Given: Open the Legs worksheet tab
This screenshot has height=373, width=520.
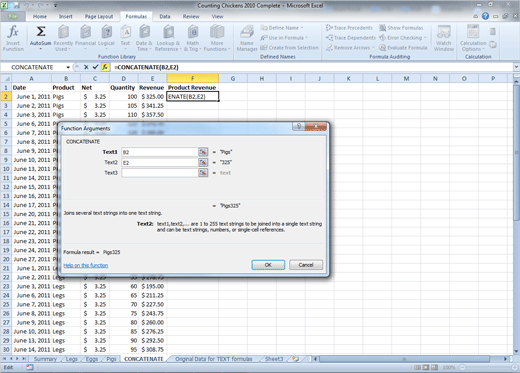Looking at the screenshot, I should tap(71, 359).
